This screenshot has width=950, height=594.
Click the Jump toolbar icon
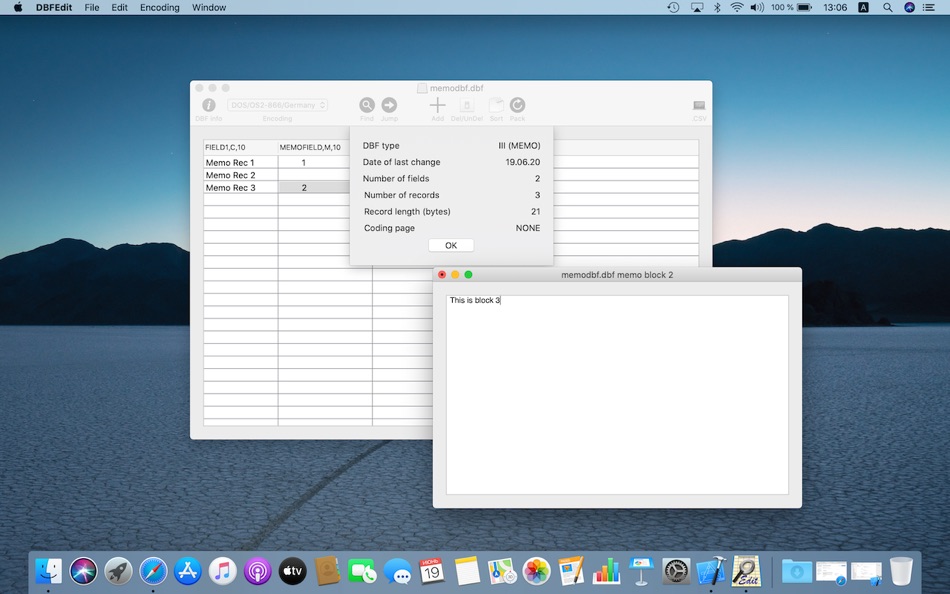pos(389,104)
